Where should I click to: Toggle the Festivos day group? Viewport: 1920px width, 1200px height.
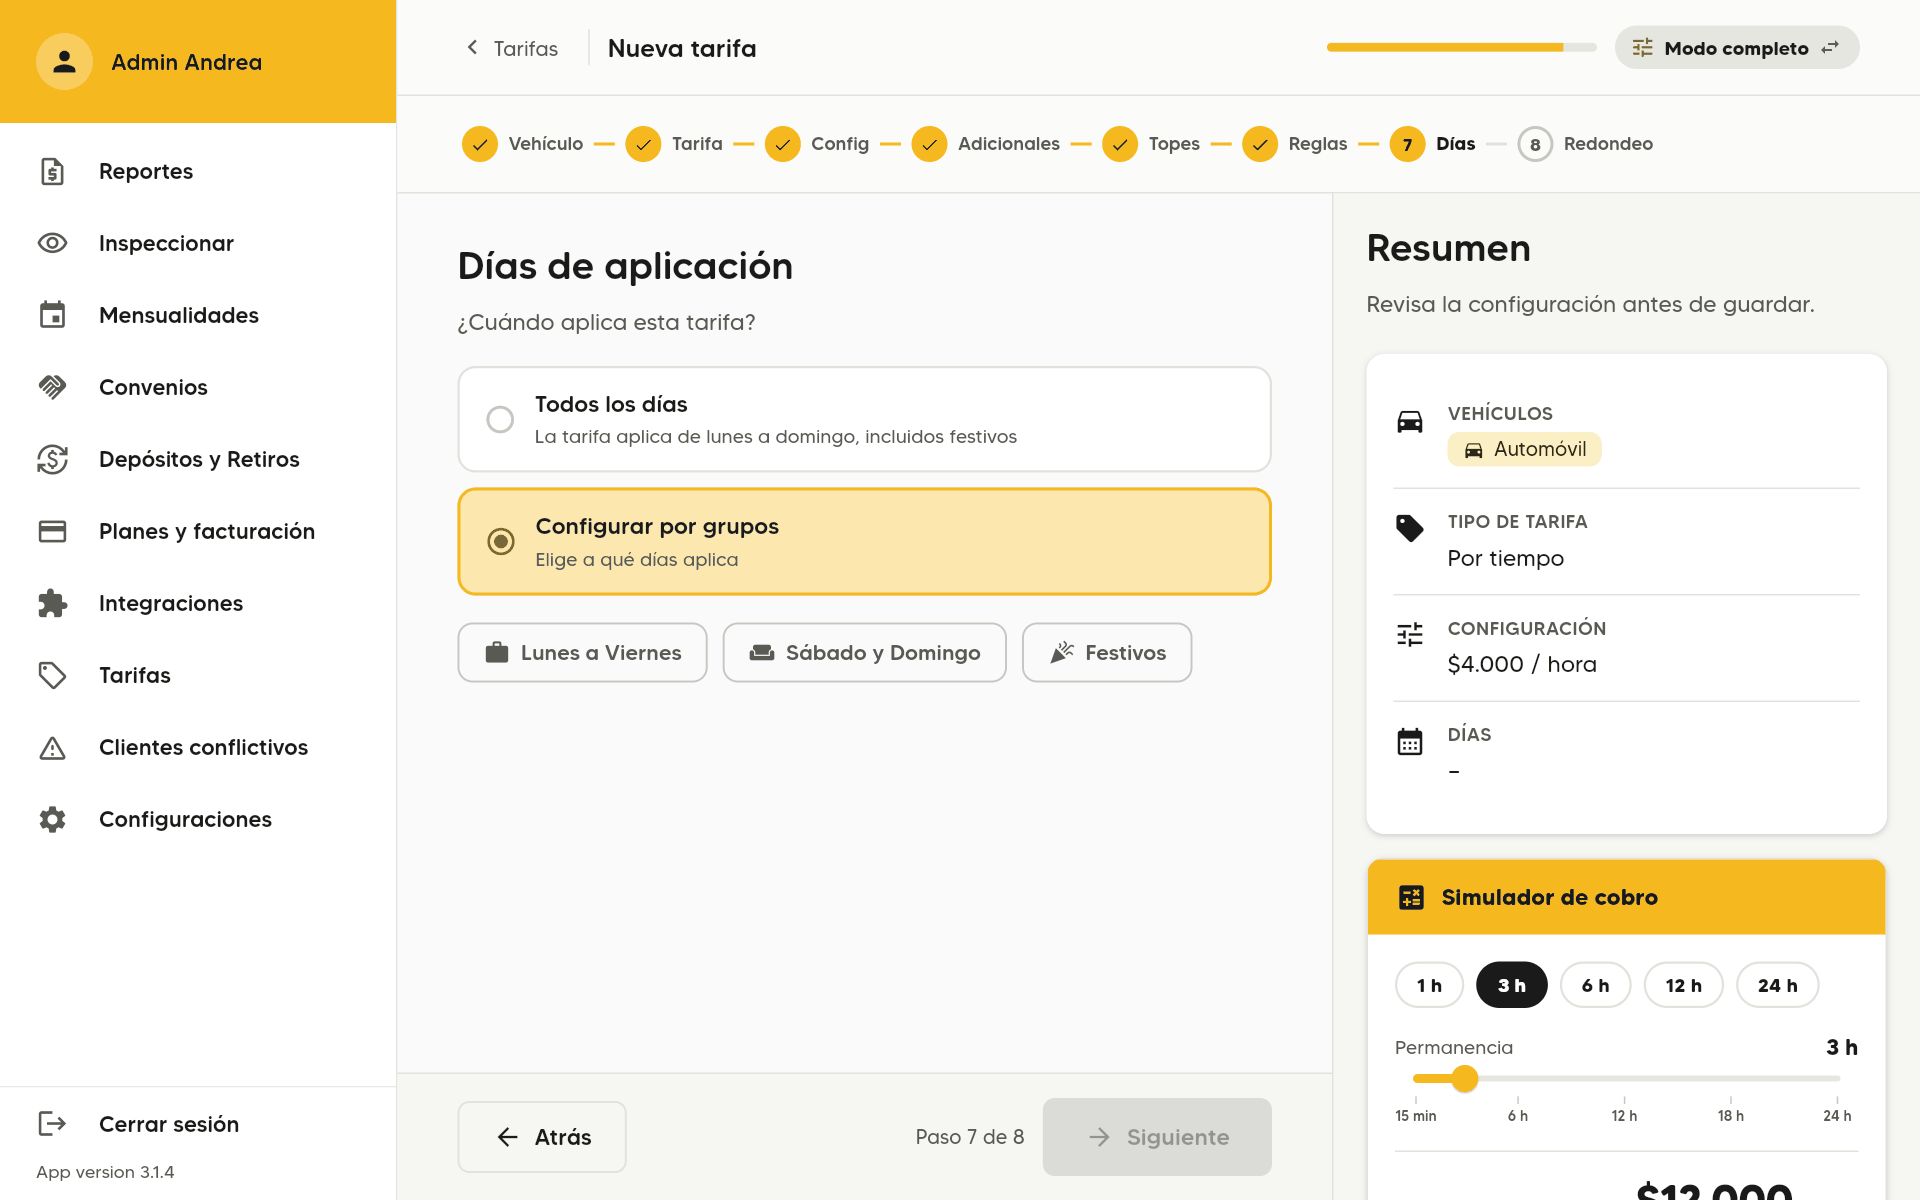(1107, 652)
